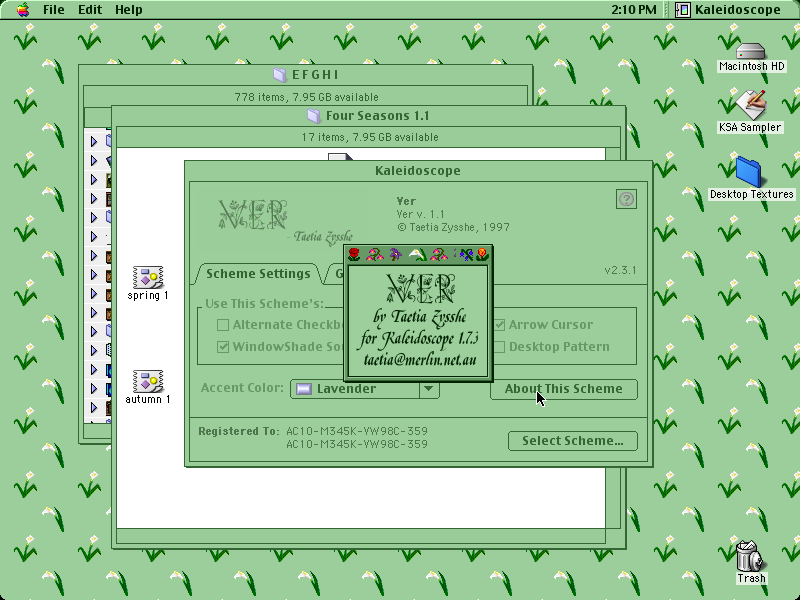Click the Select Scheme... button
The height and width of the screenshot is (600, 800).
tap(572, 441)
